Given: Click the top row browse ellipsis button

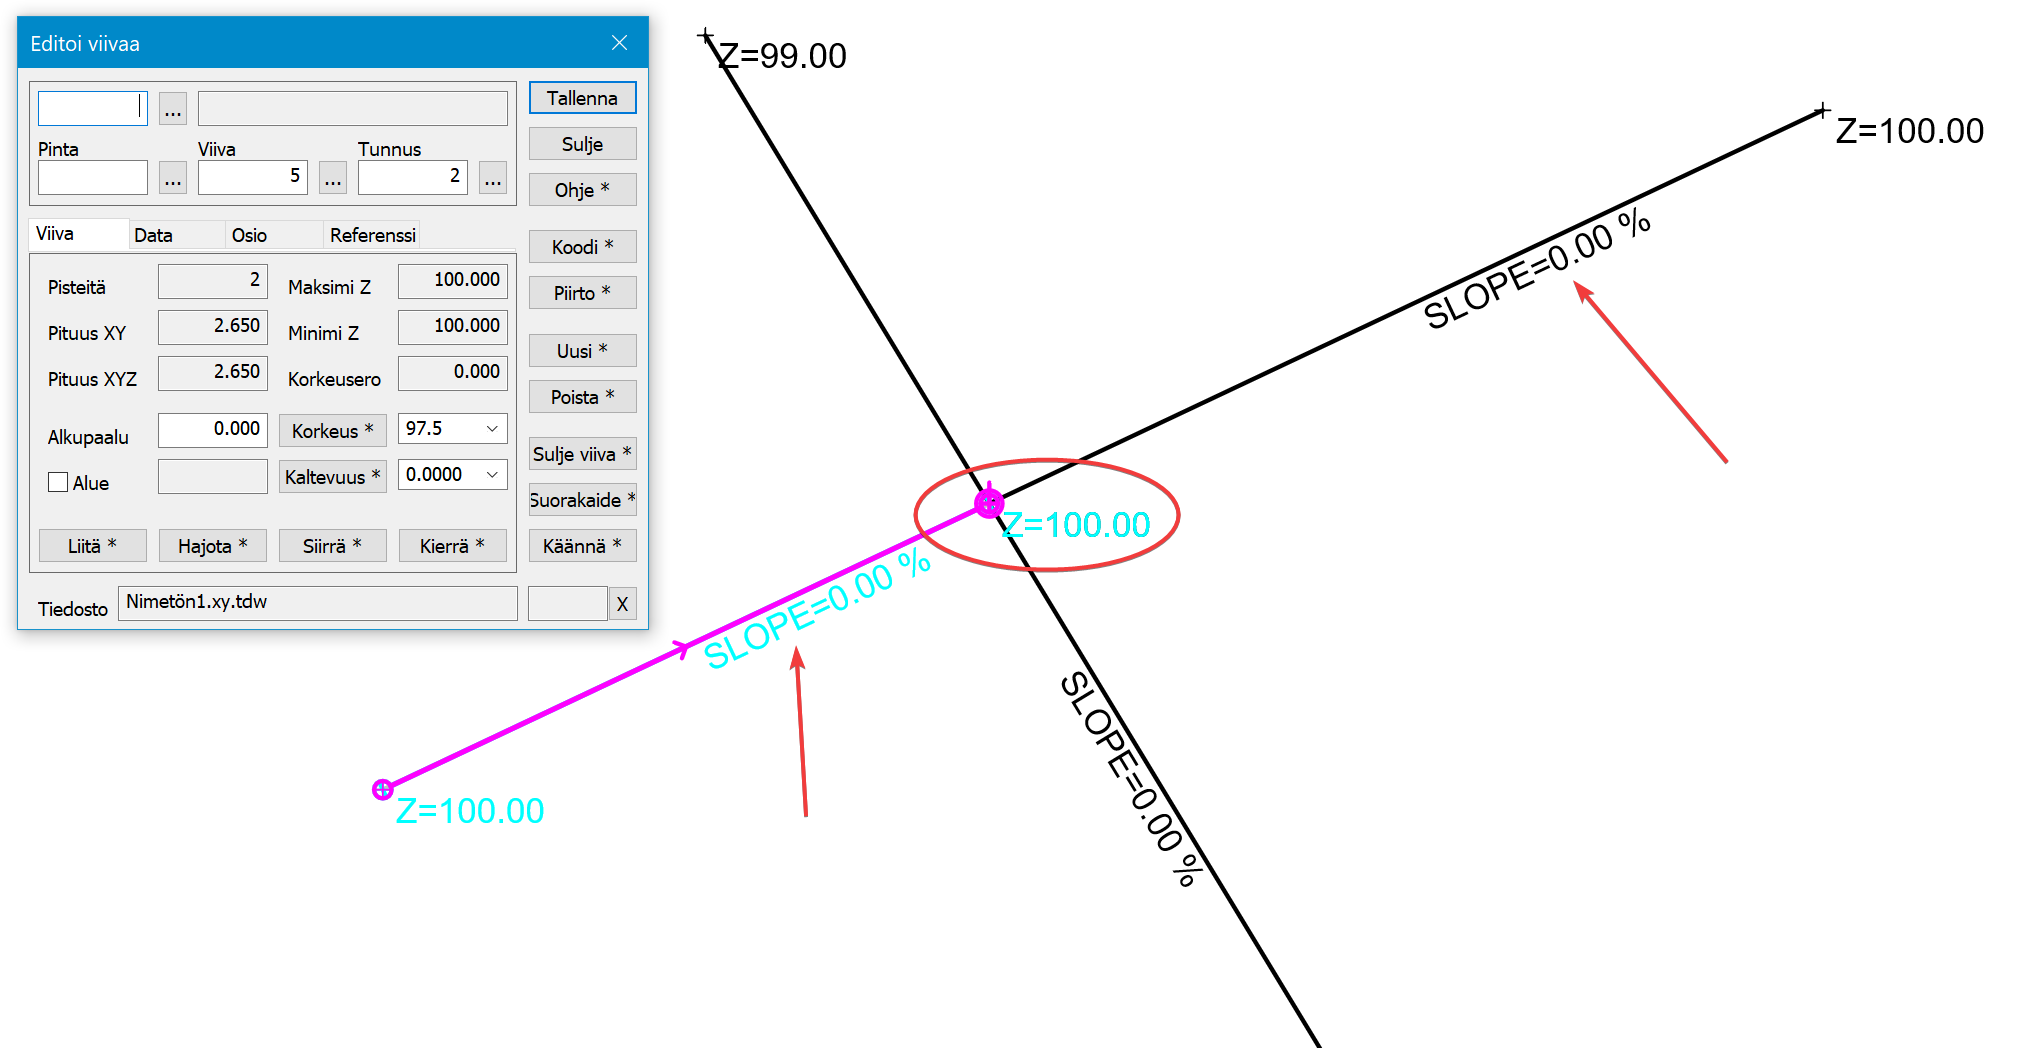Looking at the screenshot, I should tap(173, 109).
